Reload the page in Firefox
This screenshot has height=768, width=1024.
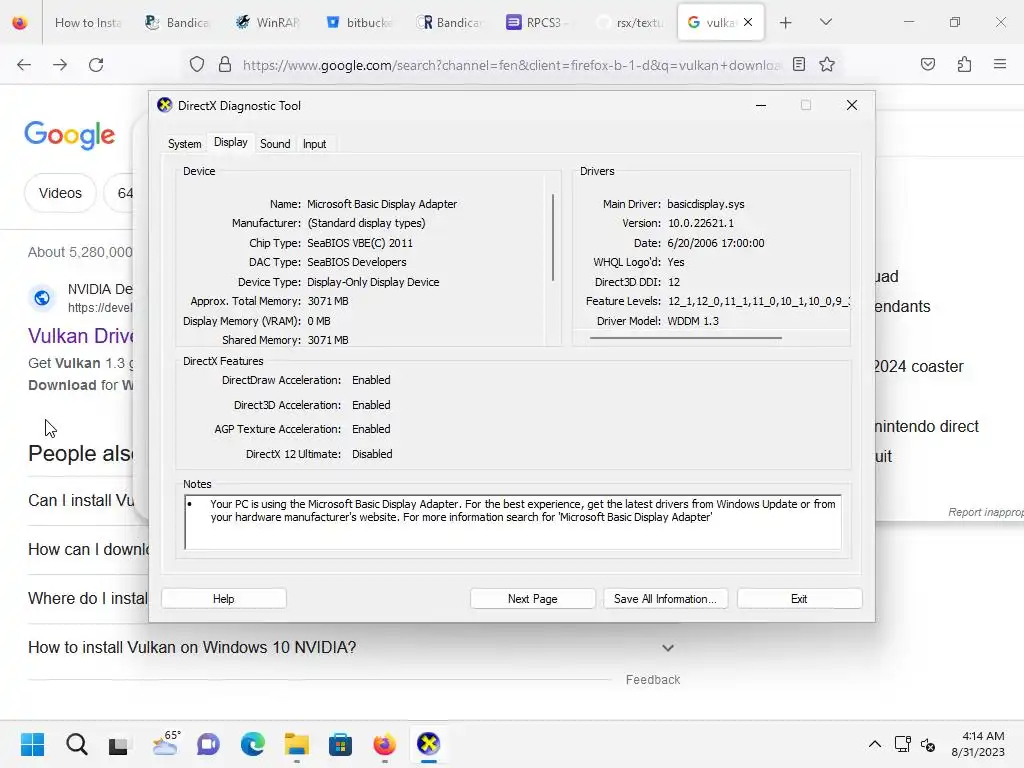tap(96, 65)
